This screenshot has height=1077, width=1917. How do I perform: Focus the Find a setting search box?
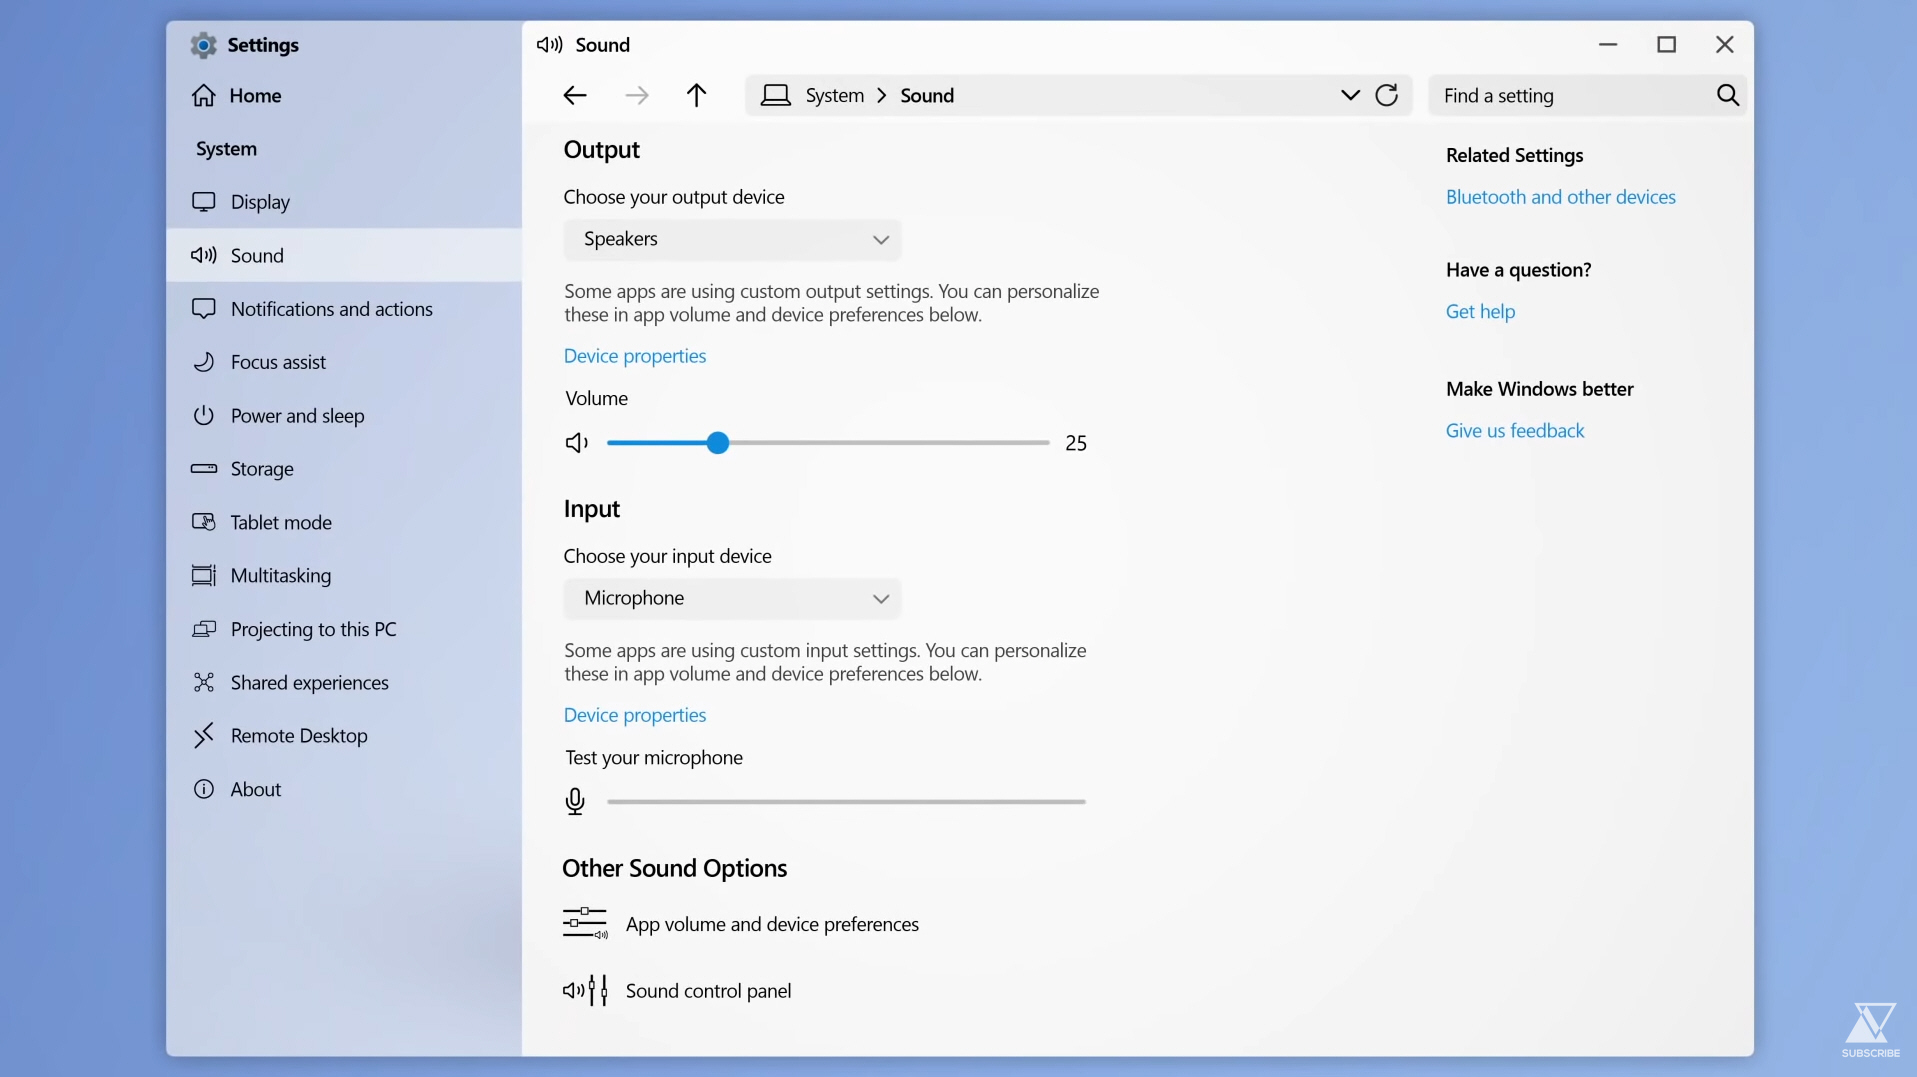[x=1573, y=96]
